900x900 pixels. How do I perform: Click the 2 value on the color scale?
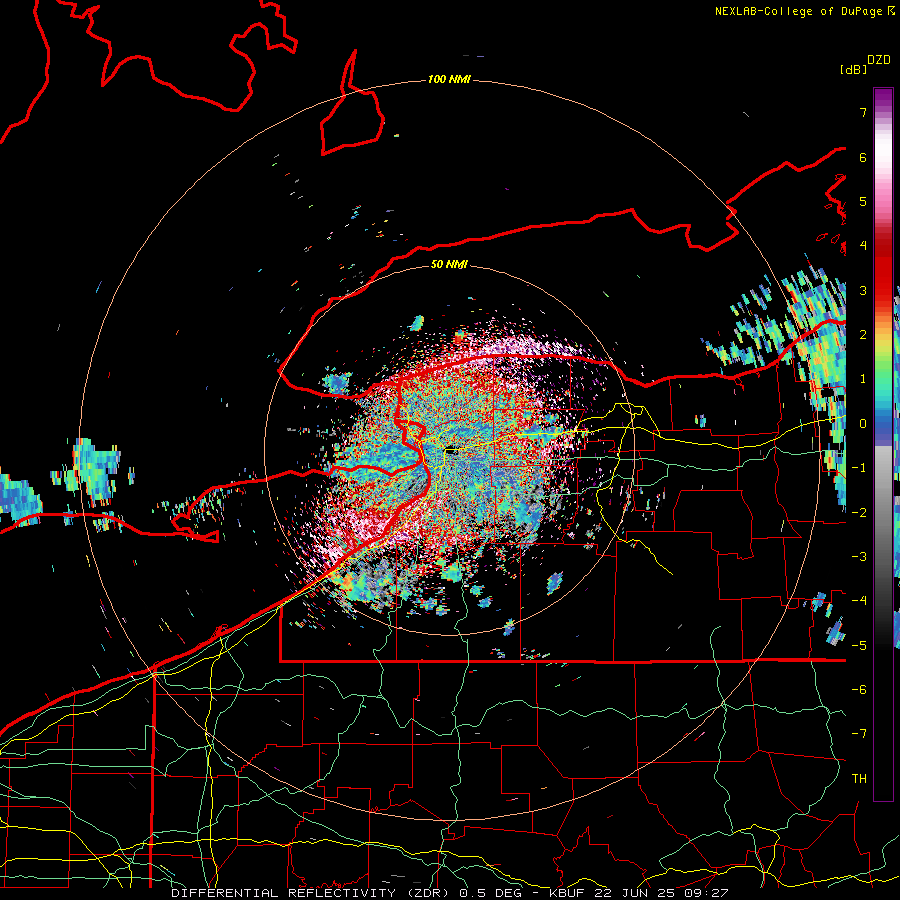coord(863,335)
